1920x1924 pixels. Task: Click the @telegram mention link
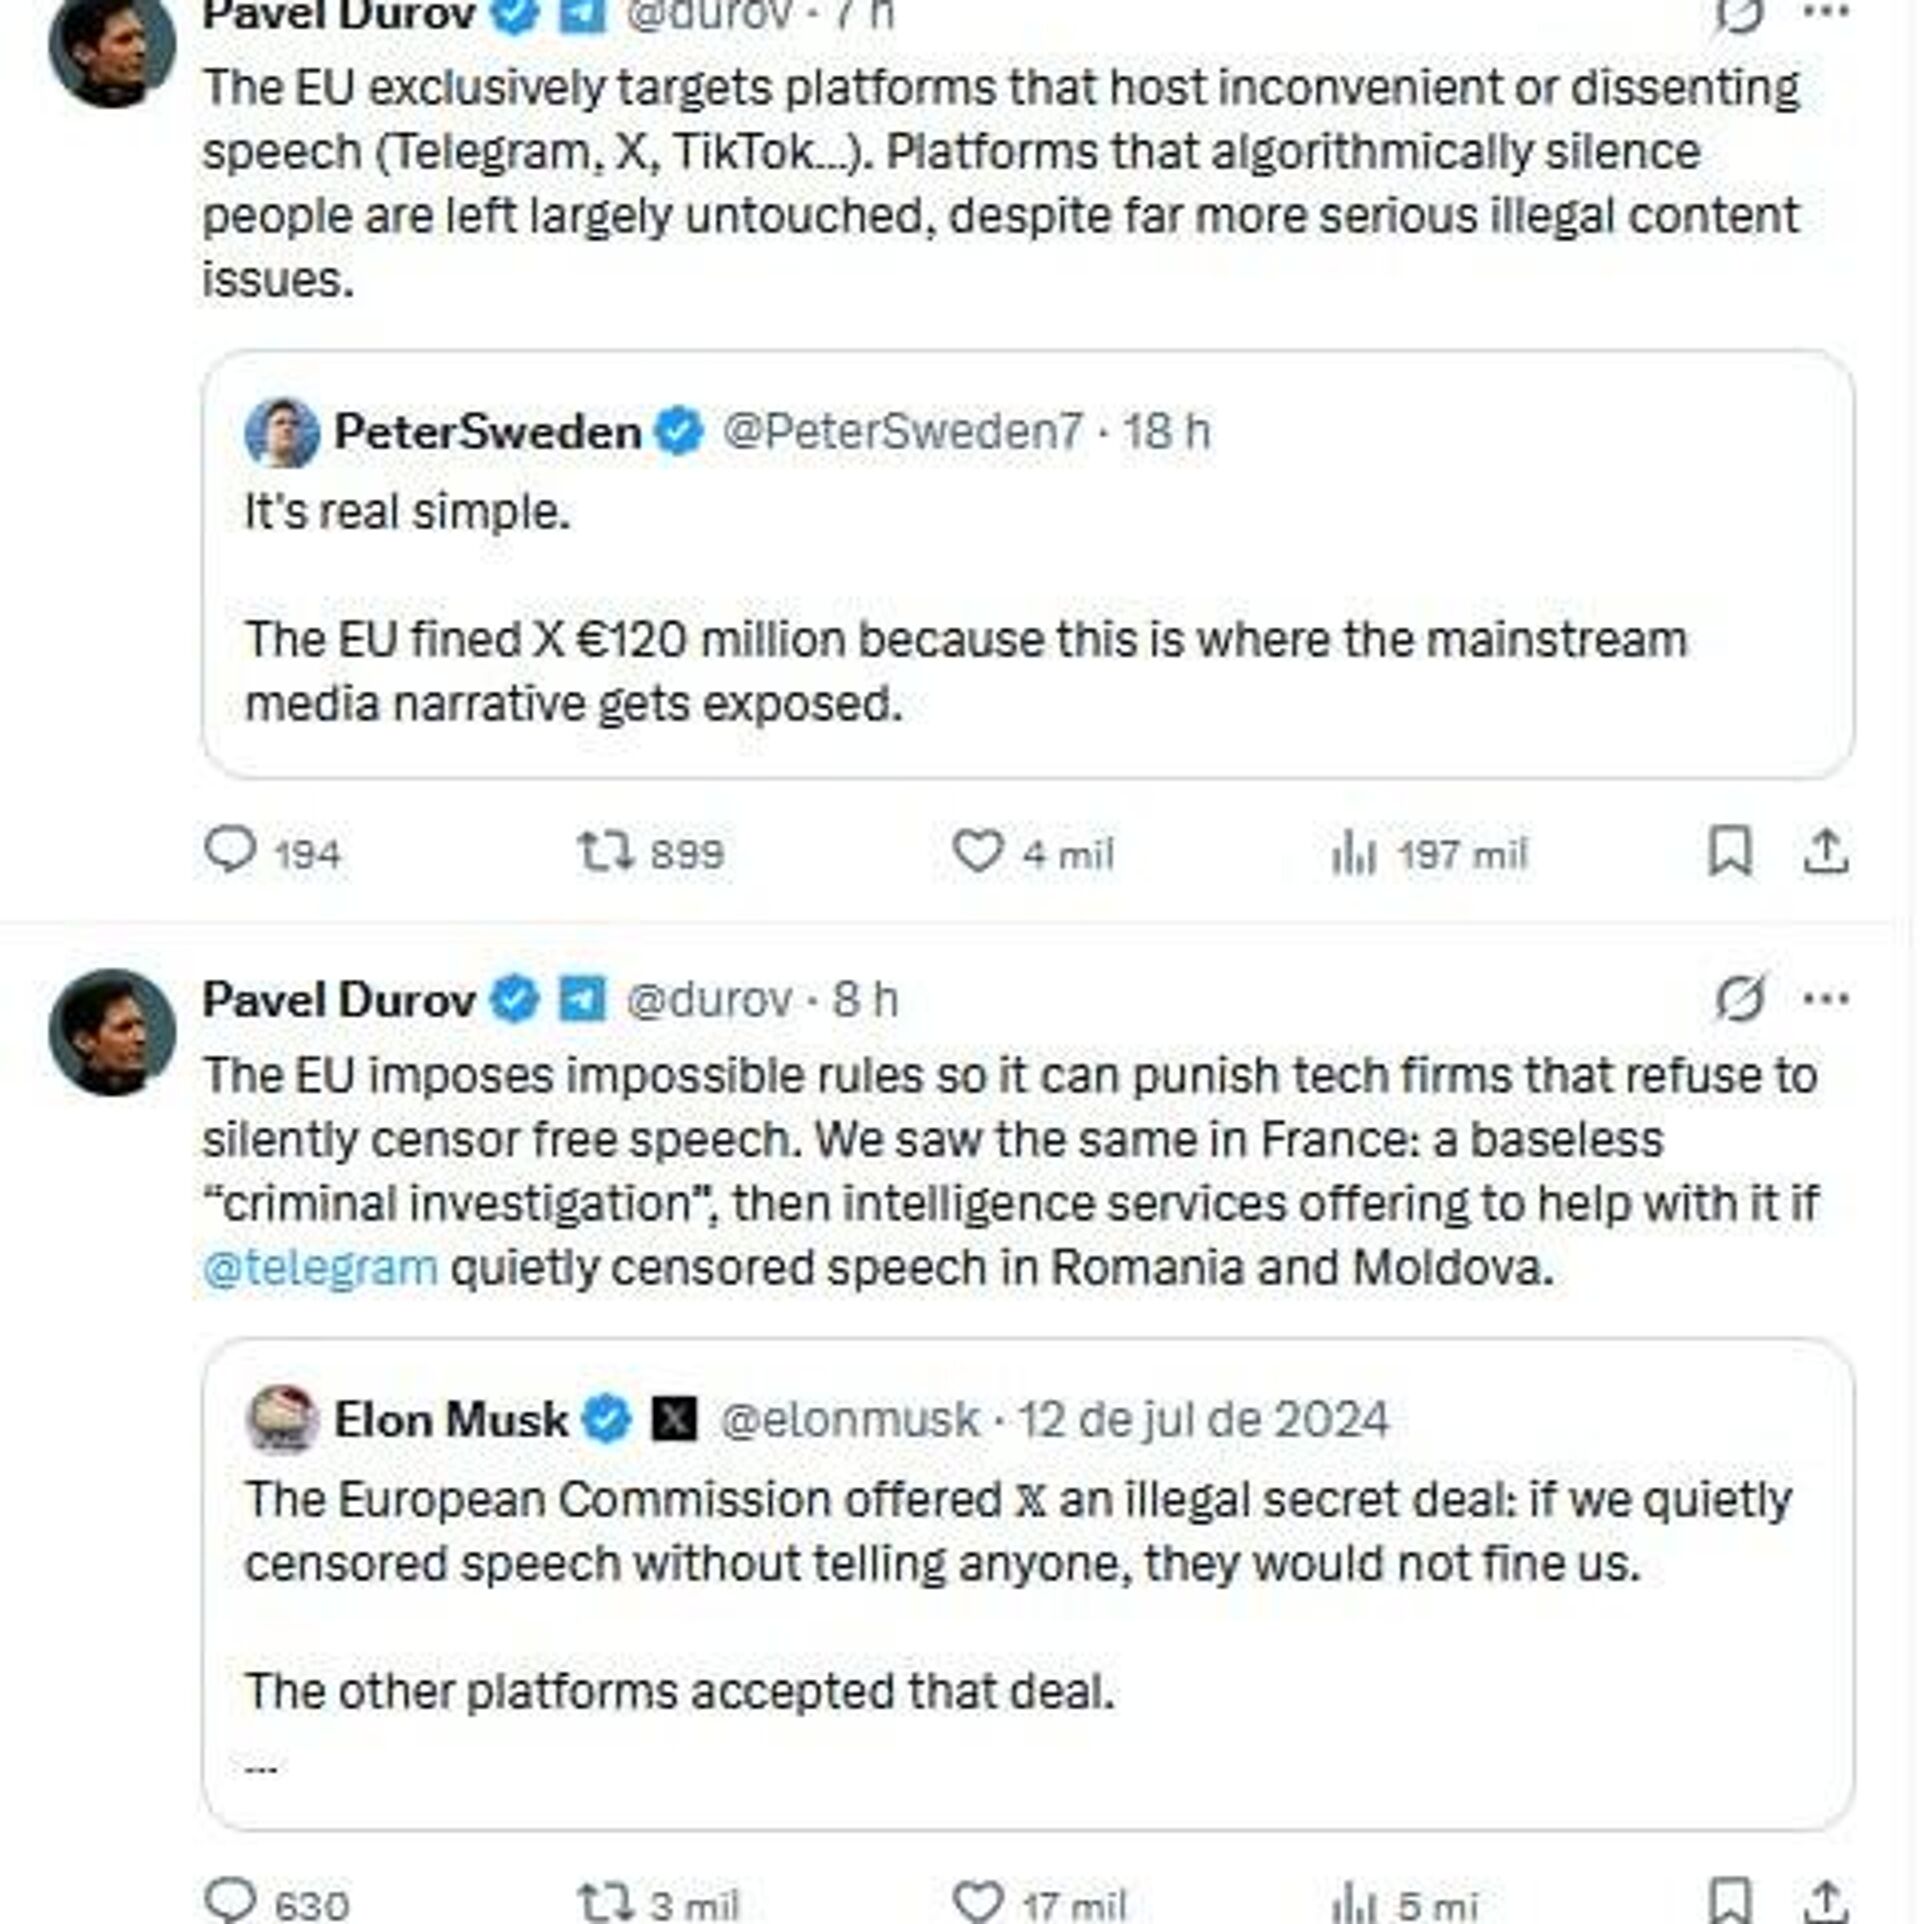[320, 1268]
